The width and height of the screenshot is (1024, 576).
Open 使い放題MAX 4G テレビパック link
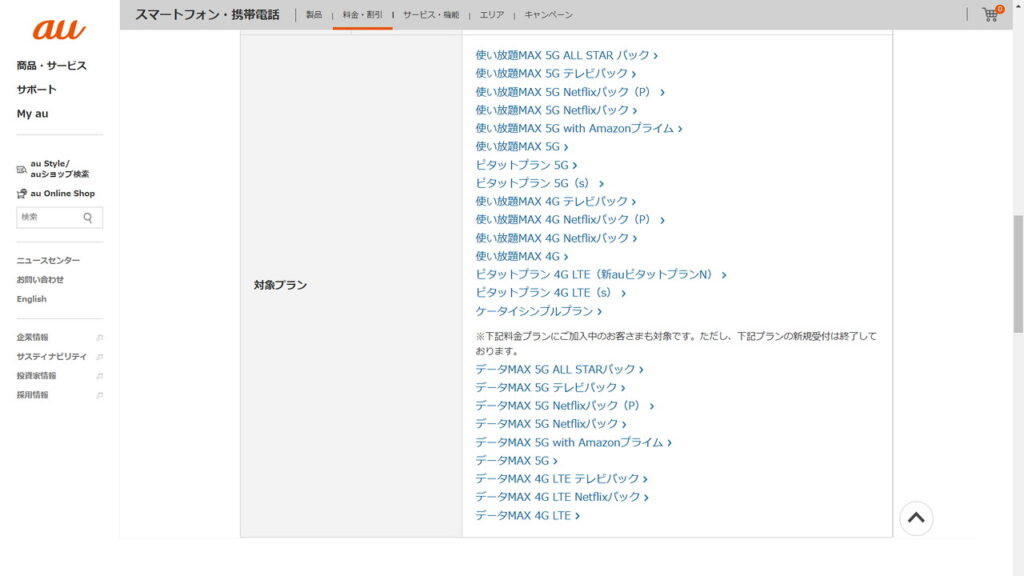click(x=556, y=202)
